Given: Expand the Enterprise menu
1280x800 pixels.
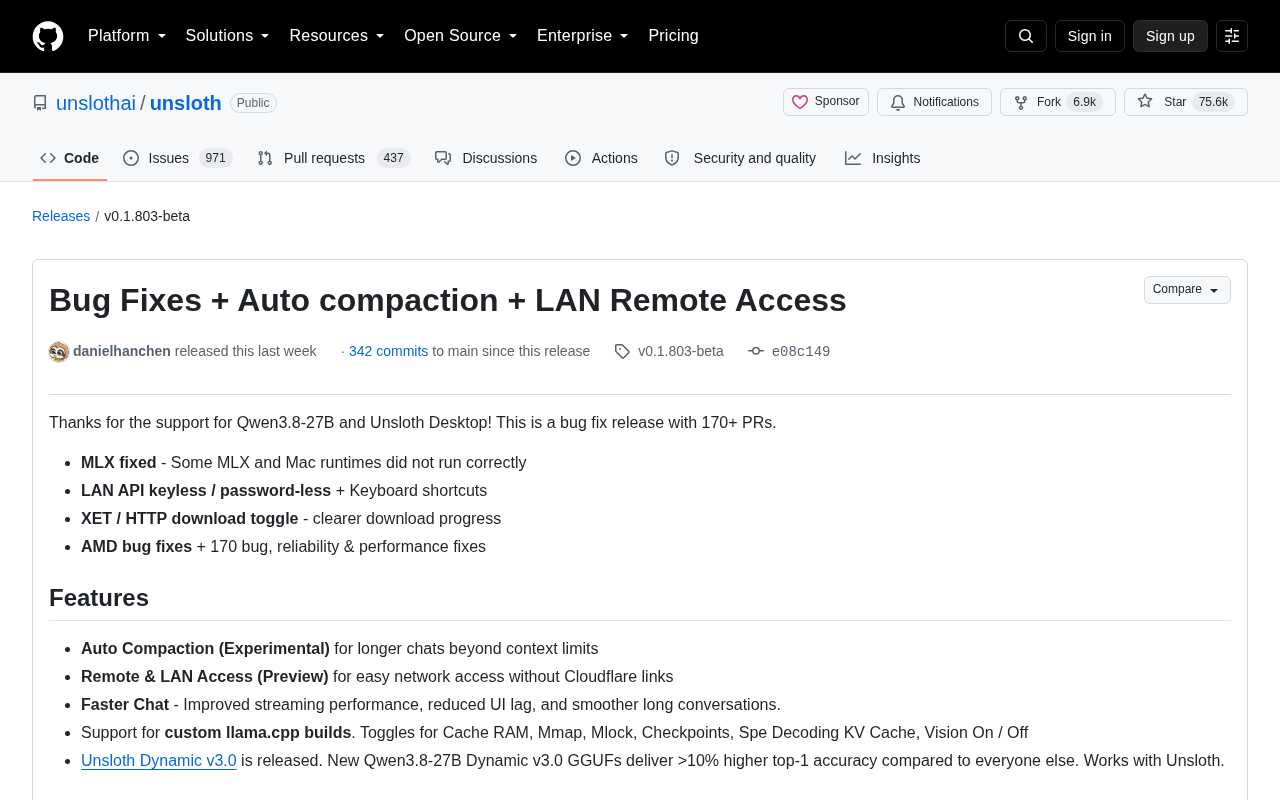Looking at the screenshot, I should (x=583, y=36).
